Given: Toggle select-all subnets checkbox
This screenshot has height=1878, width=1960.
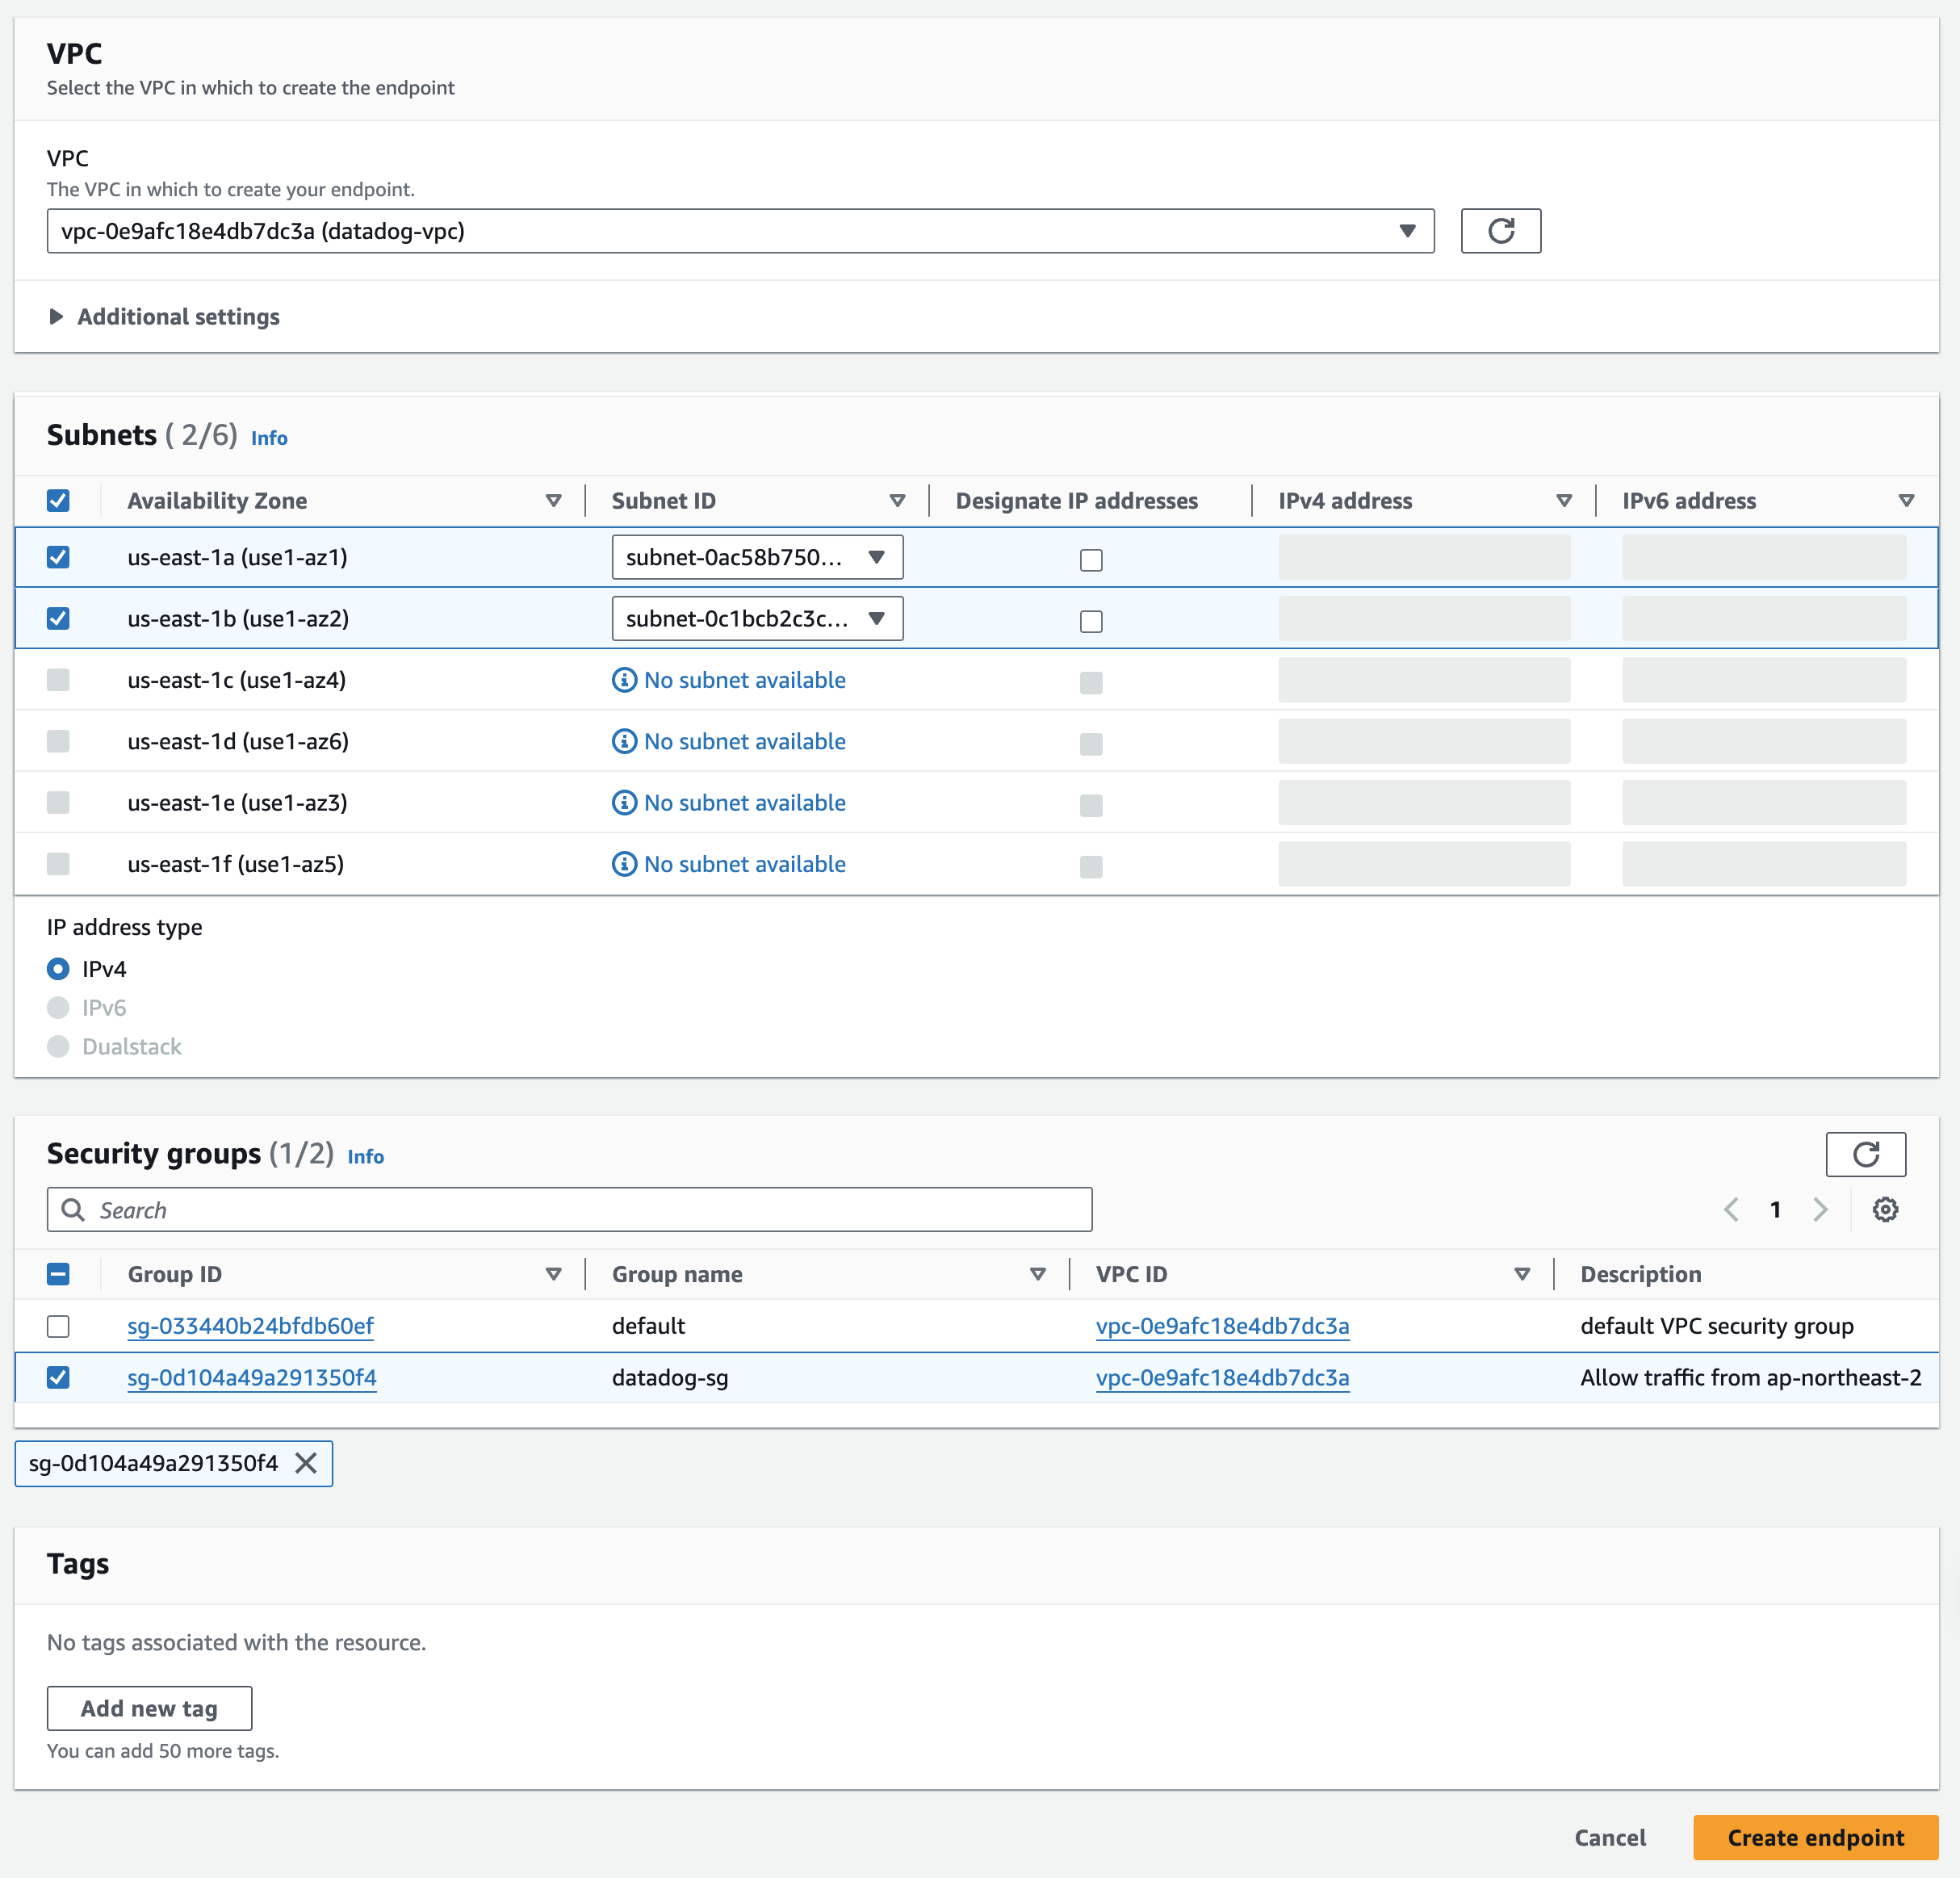Looking at the screenshot, I should pos(58,500).
